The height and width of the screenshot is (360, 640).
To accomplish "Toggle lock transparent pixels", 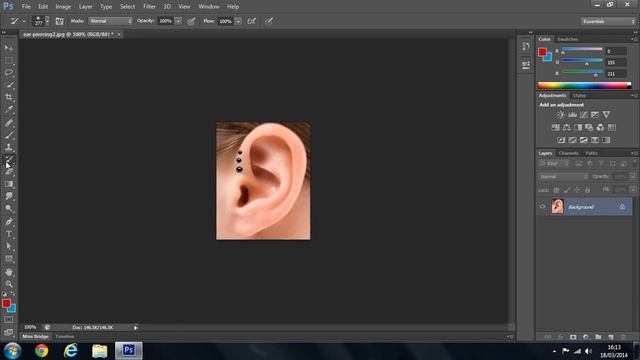I will coord(556,190).
